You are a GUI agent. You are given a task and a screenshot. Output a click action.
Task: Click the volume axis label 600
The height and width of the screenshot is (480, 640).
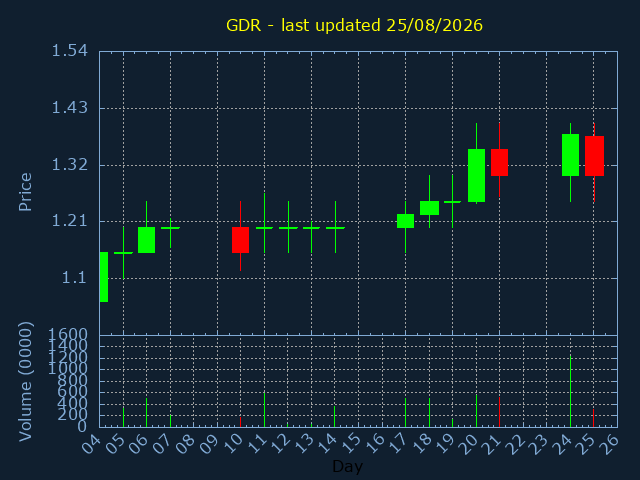point(72,392)
